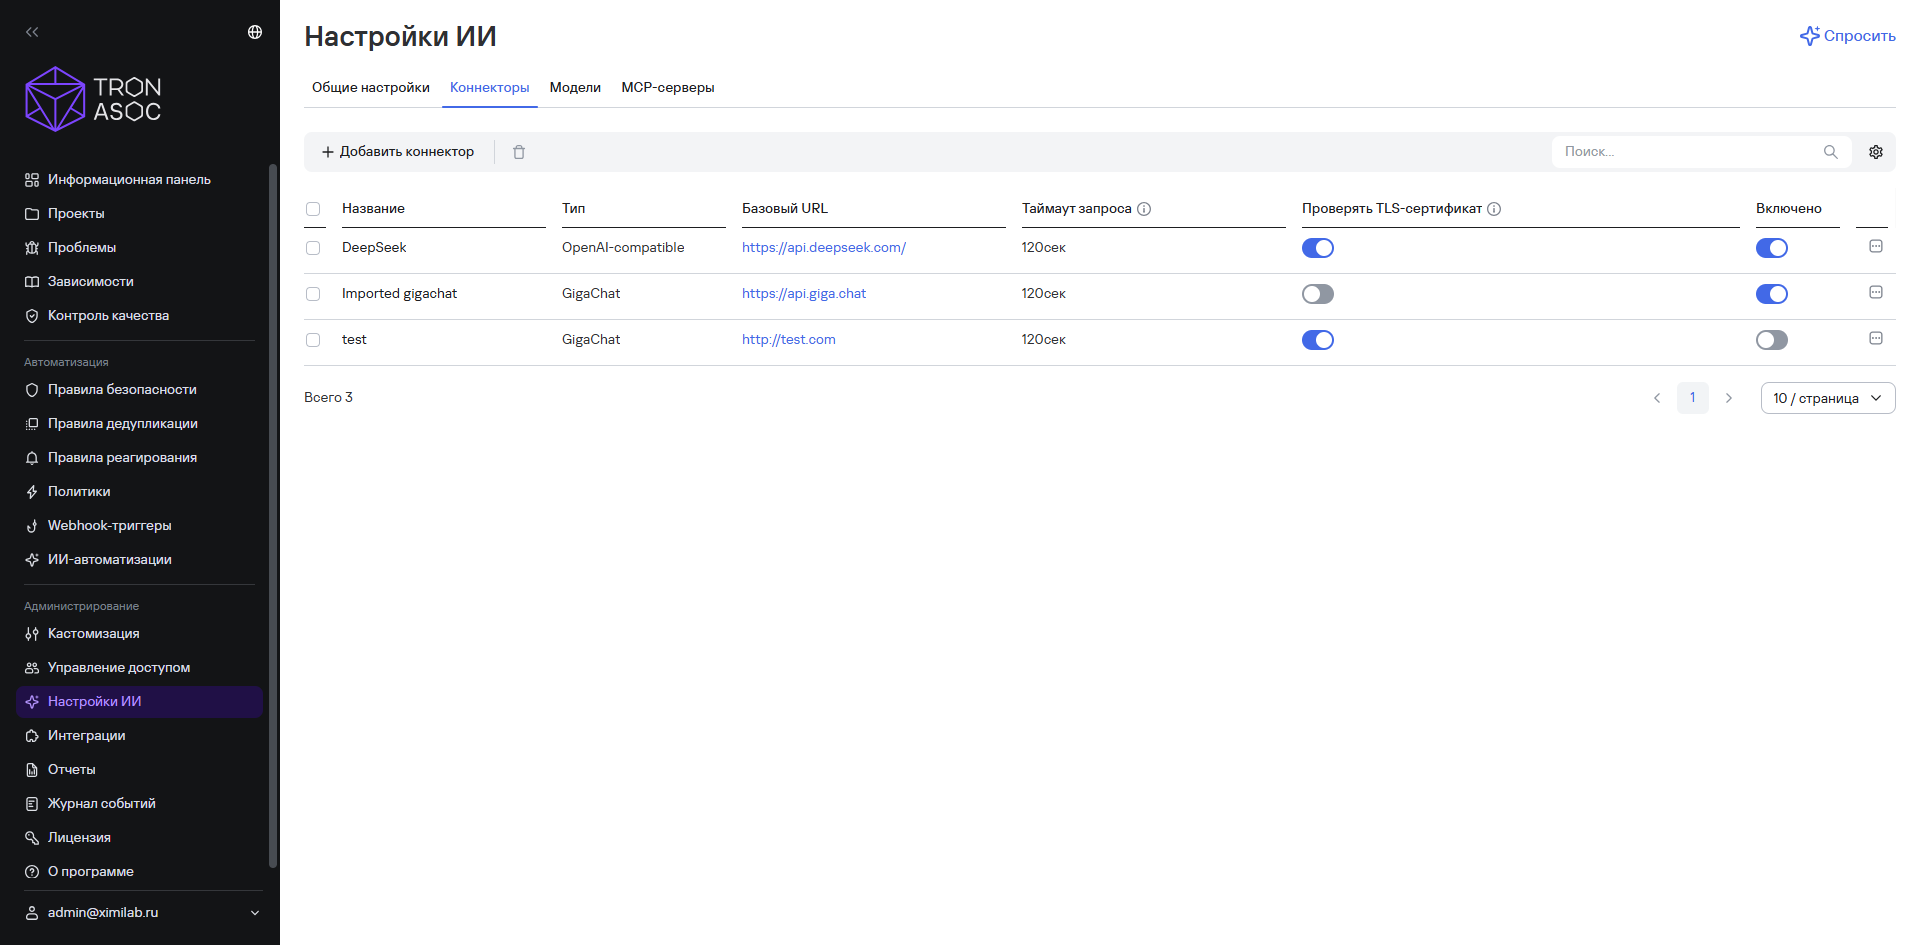Click Добавить коннектор button

(x=398, y=152)
